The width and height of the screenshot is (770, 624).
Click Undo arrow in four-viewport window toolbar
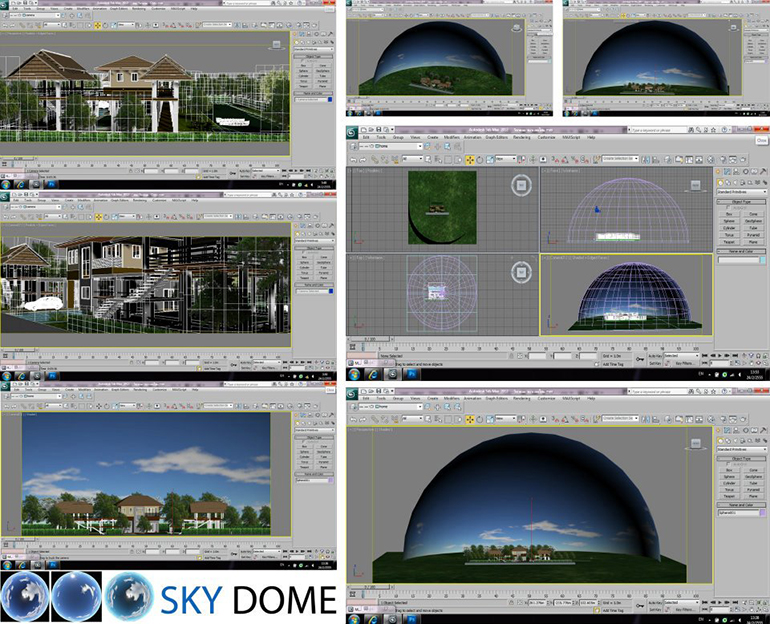coord(353,159)
